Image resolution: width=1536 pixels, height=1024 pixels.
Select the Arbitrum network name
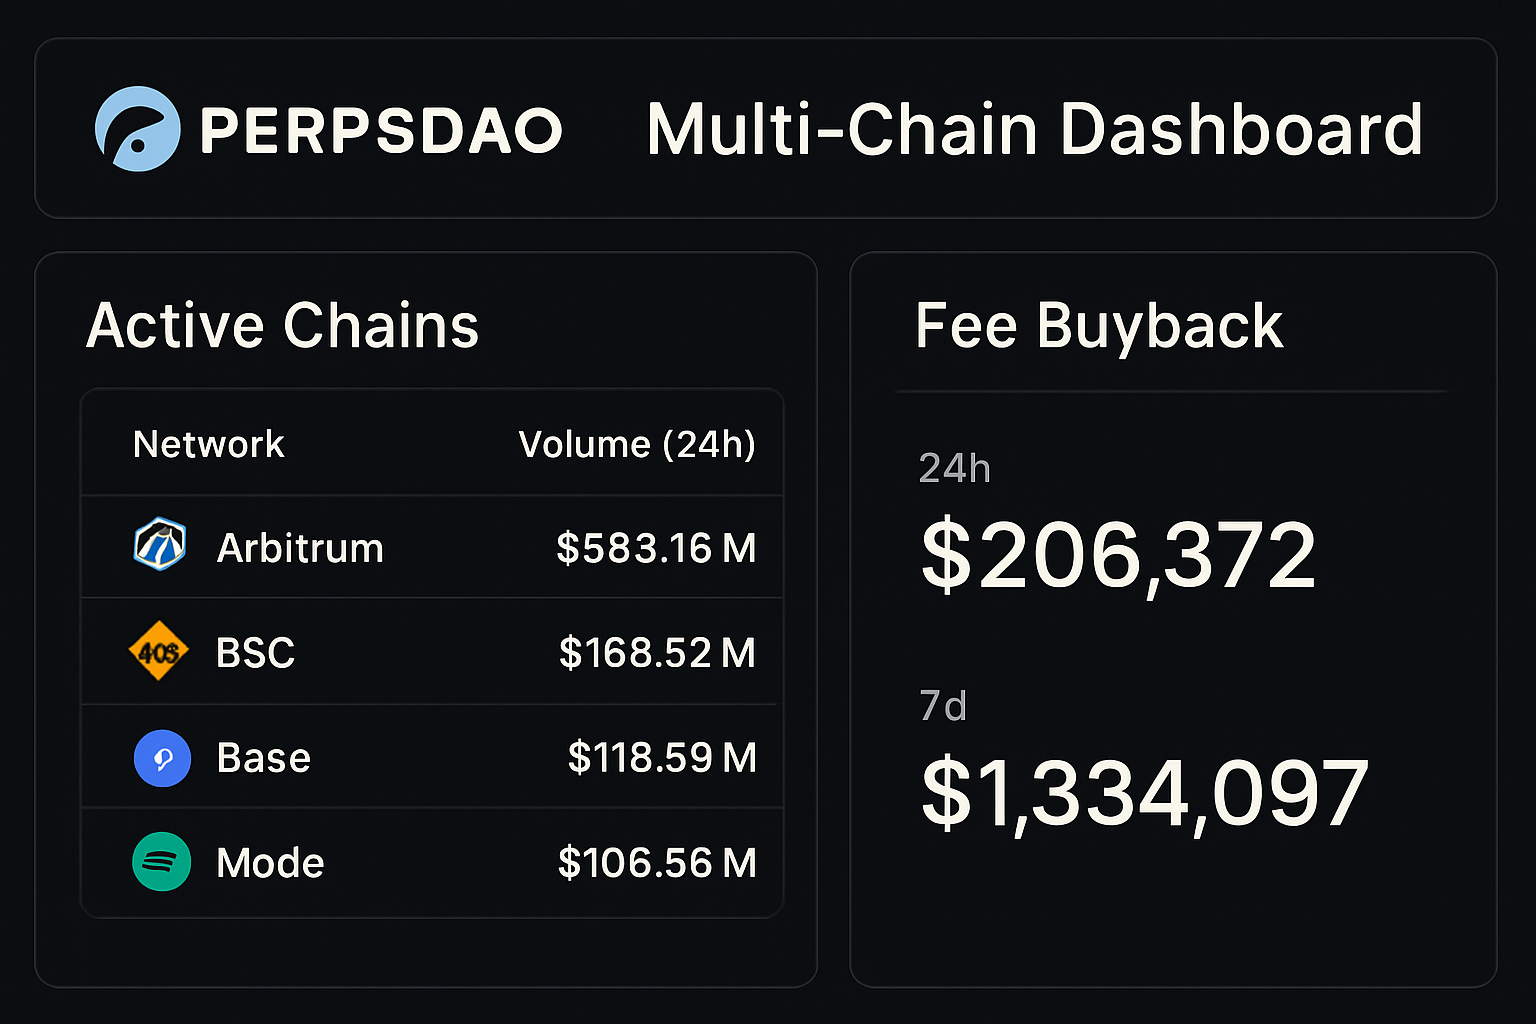point(300,548)
